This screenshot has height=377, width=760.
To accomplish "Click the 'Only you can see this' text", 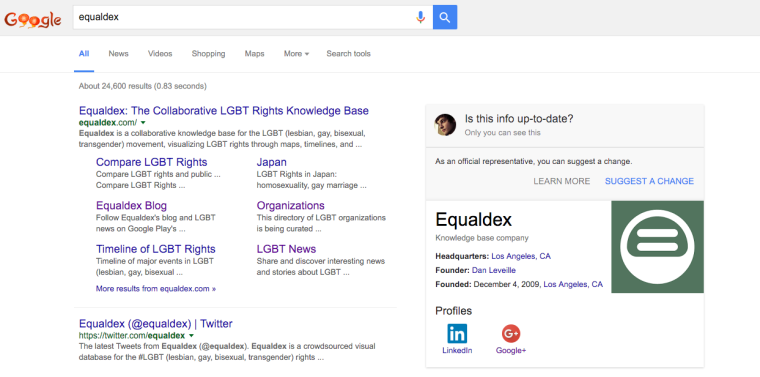I will (502, 132).
